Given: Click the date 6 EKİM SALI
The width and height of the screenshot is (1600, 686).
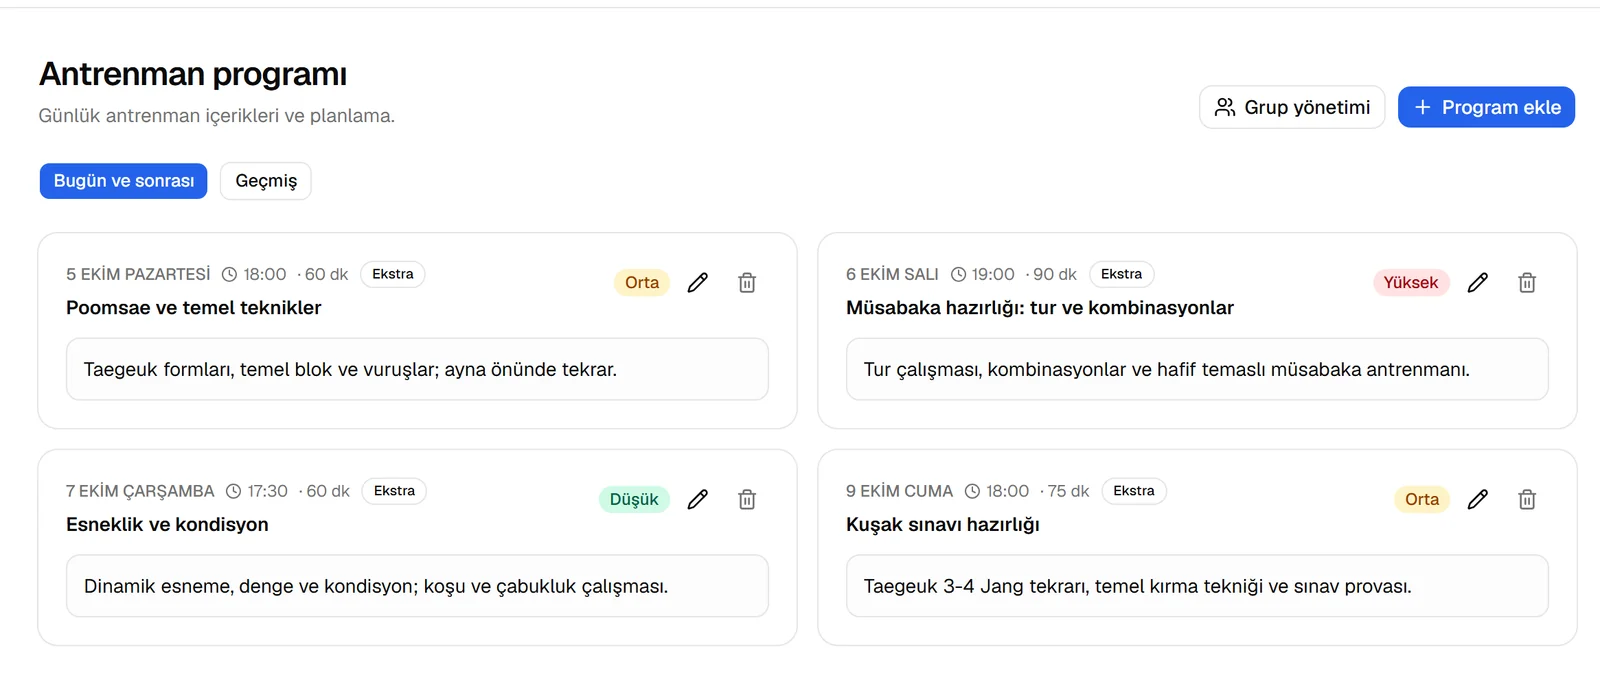Looking at the screenshot, I should click(x=892, y=274).
